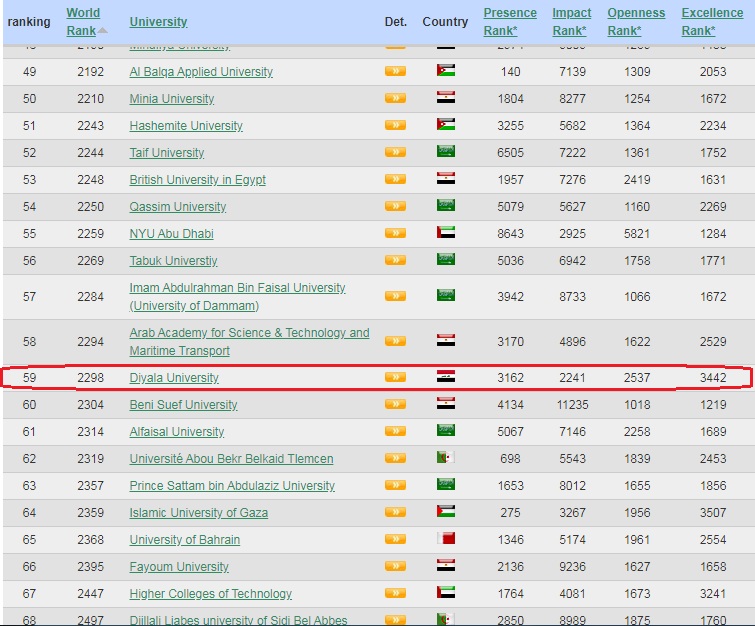Open Diyala University link
Image resolution: width=755 pixels, height=626 pixels.
174,378
